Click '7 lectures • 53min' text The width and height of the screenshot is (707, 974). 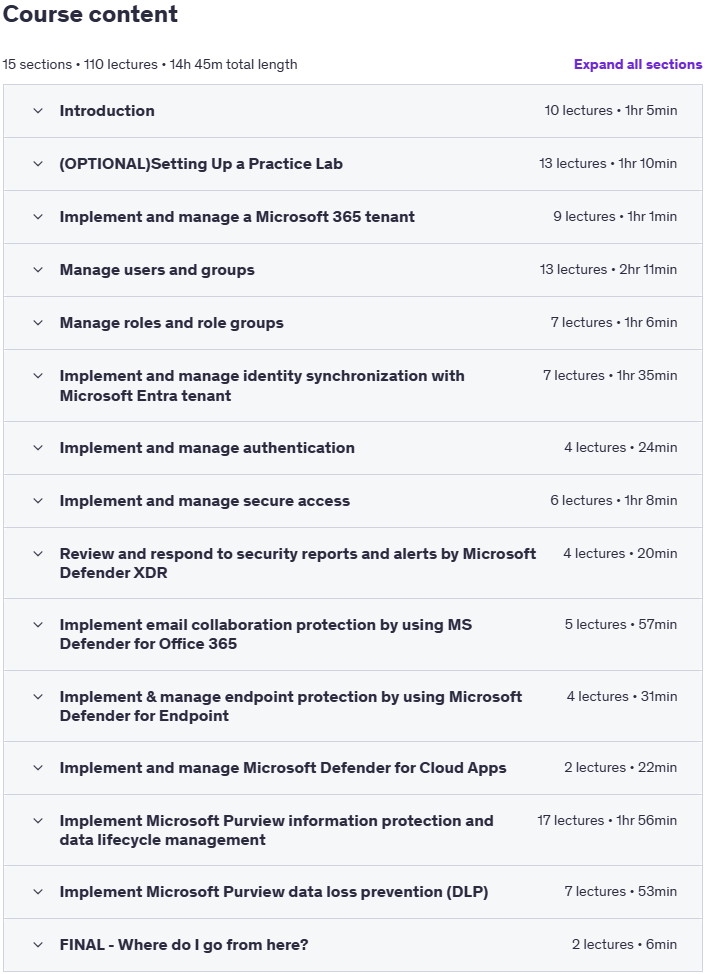pyautogui.click(x=621, y=891)
